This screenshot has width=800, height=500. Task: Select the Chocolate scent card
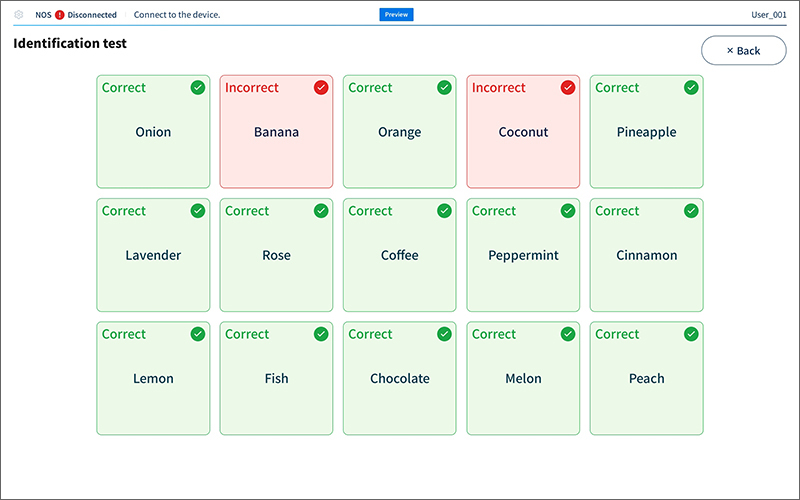tap(400, 378)
